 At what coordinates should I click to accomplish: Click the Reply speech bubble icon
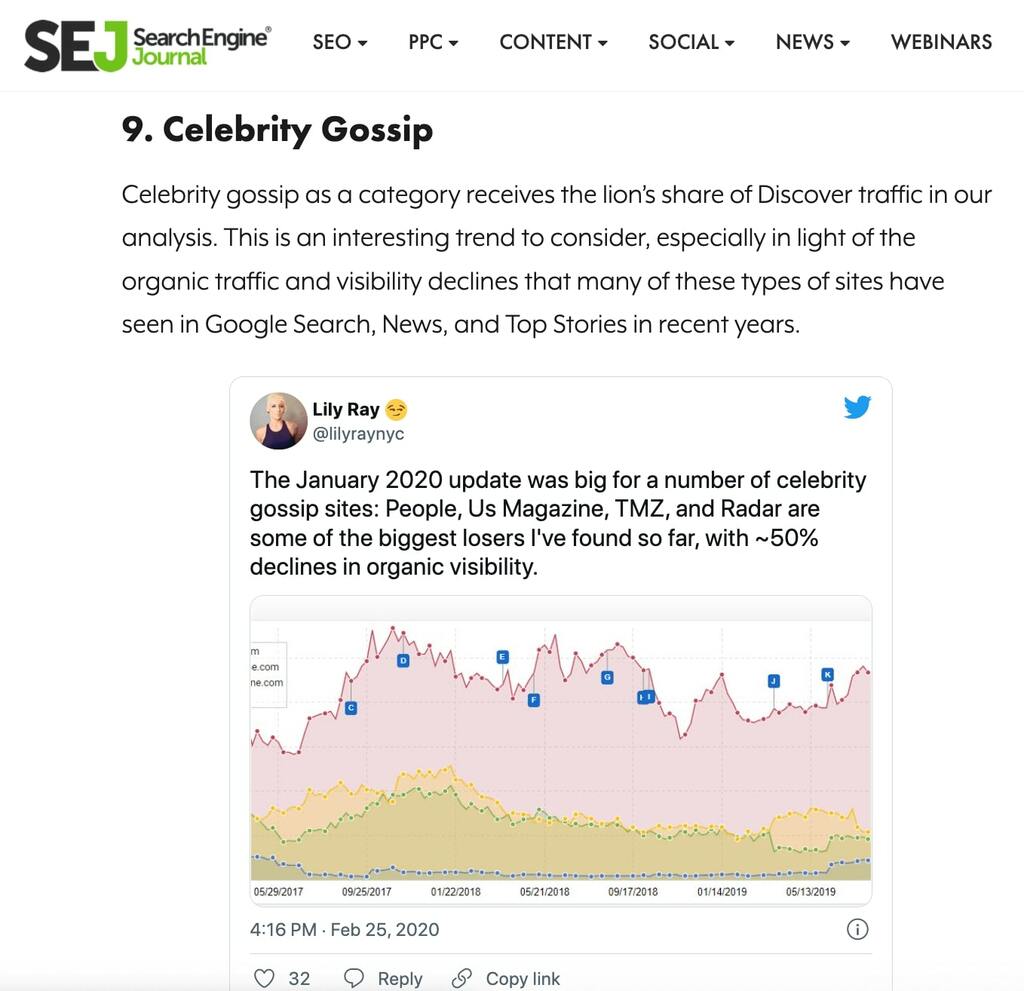(x=354, y=978)
